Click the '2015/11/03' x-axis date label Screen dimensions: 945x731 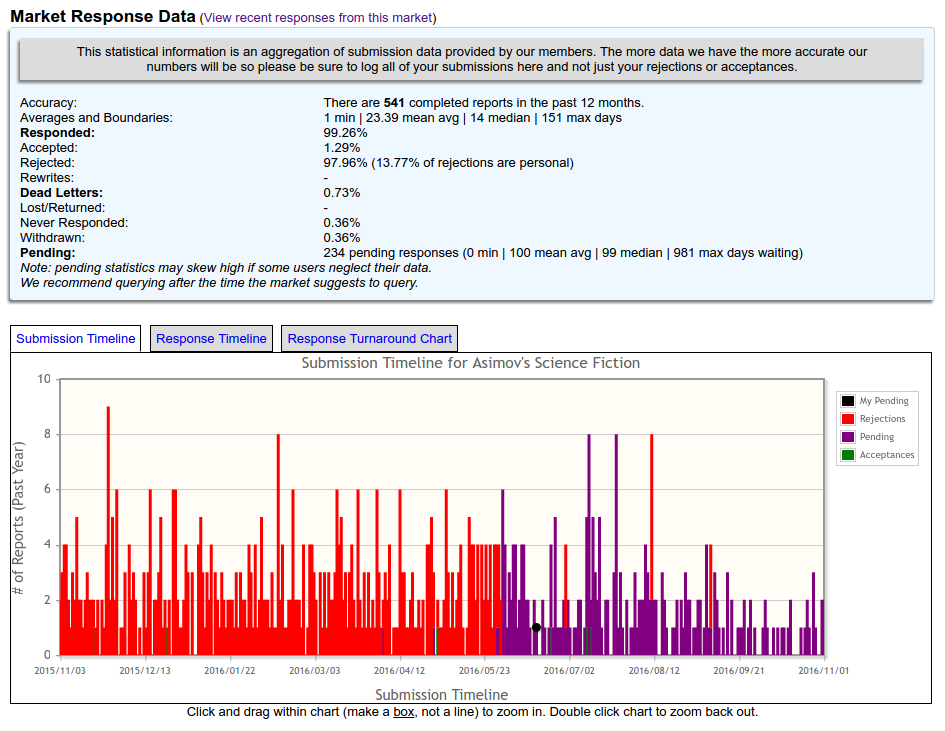click(x=60, y=671)
